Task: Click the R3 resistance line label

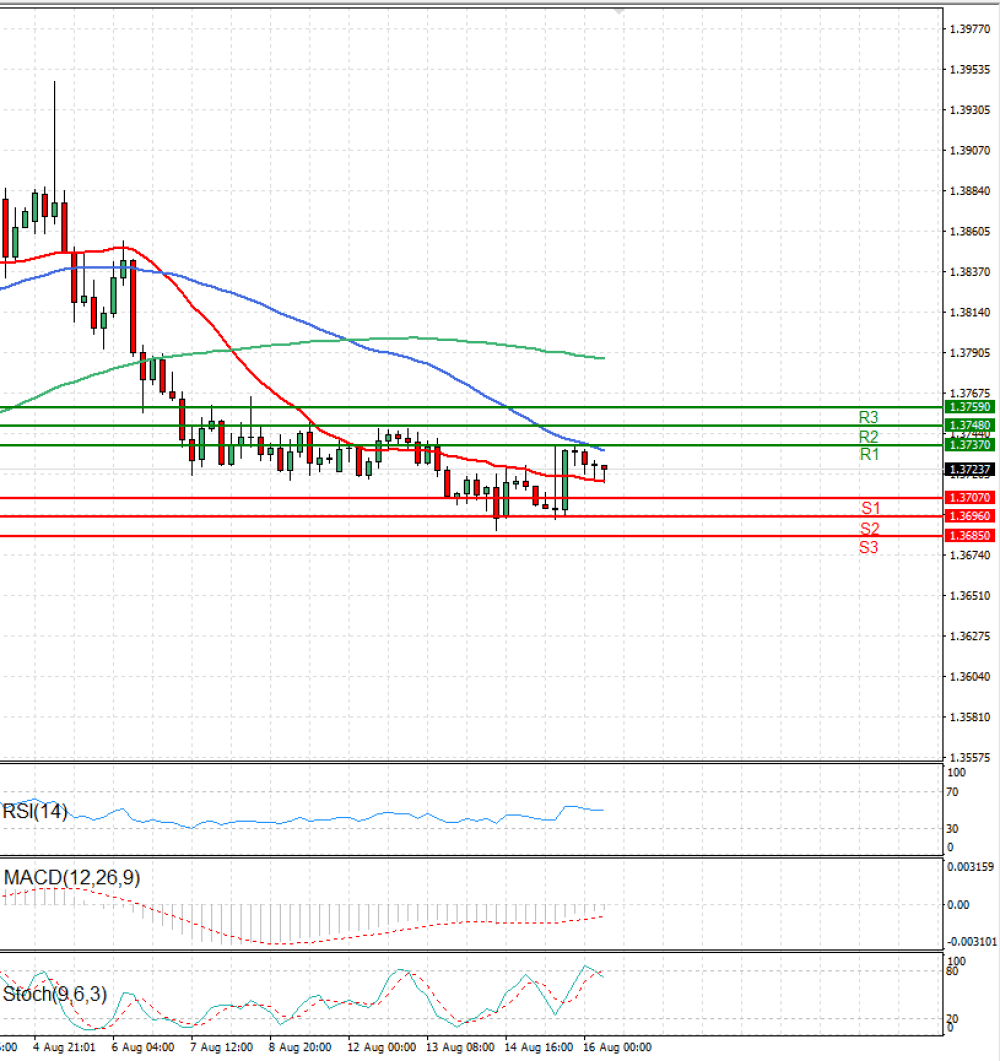Action: (x=869, y=417)
